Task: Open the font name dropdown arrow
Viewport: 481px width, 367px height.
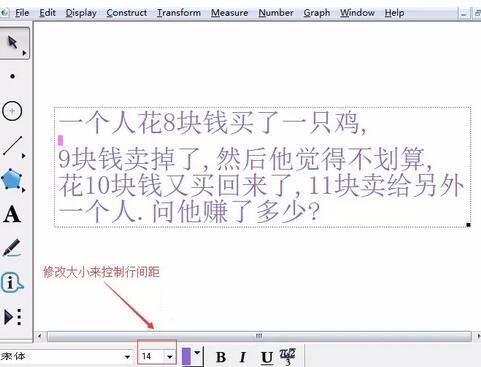Action: click(127, 357)
